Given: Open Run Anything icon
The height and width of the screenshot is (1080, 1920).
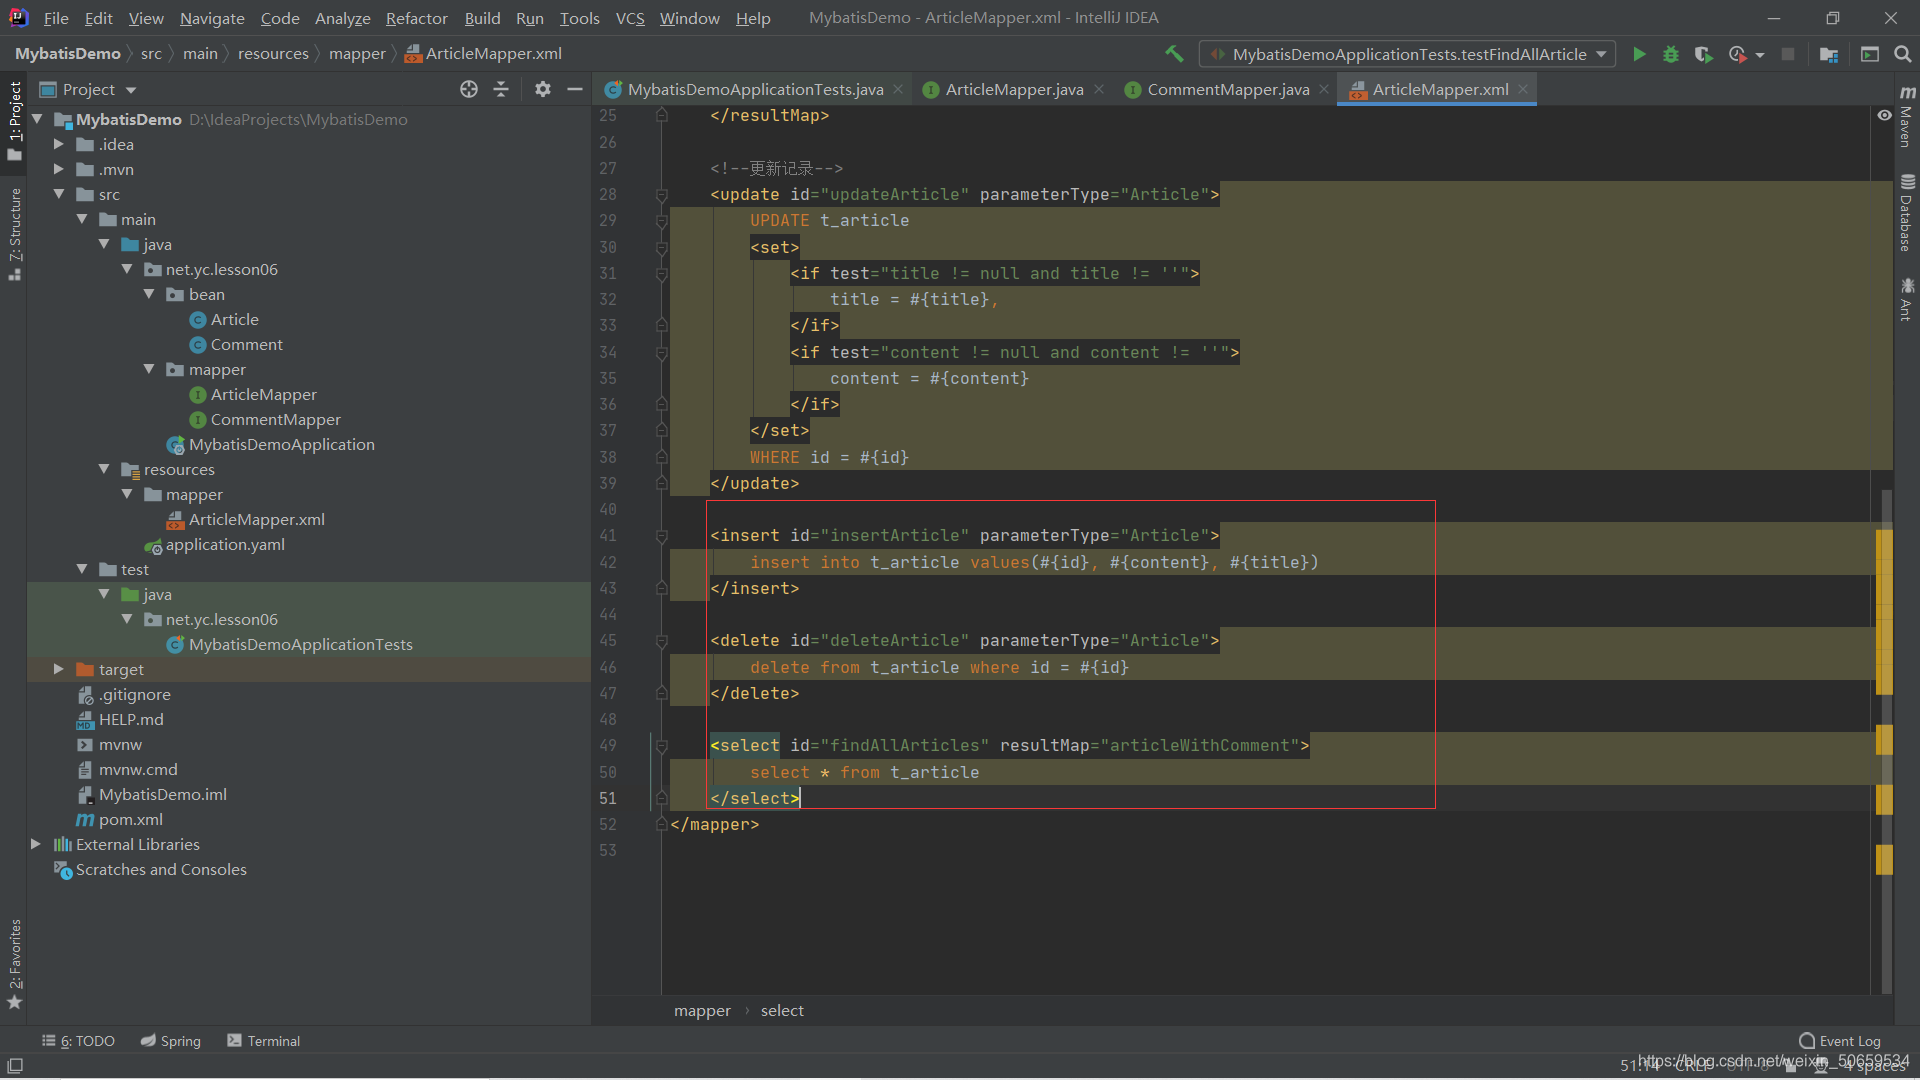Looking at the screenshot, I should click(x=1870, y=54).
